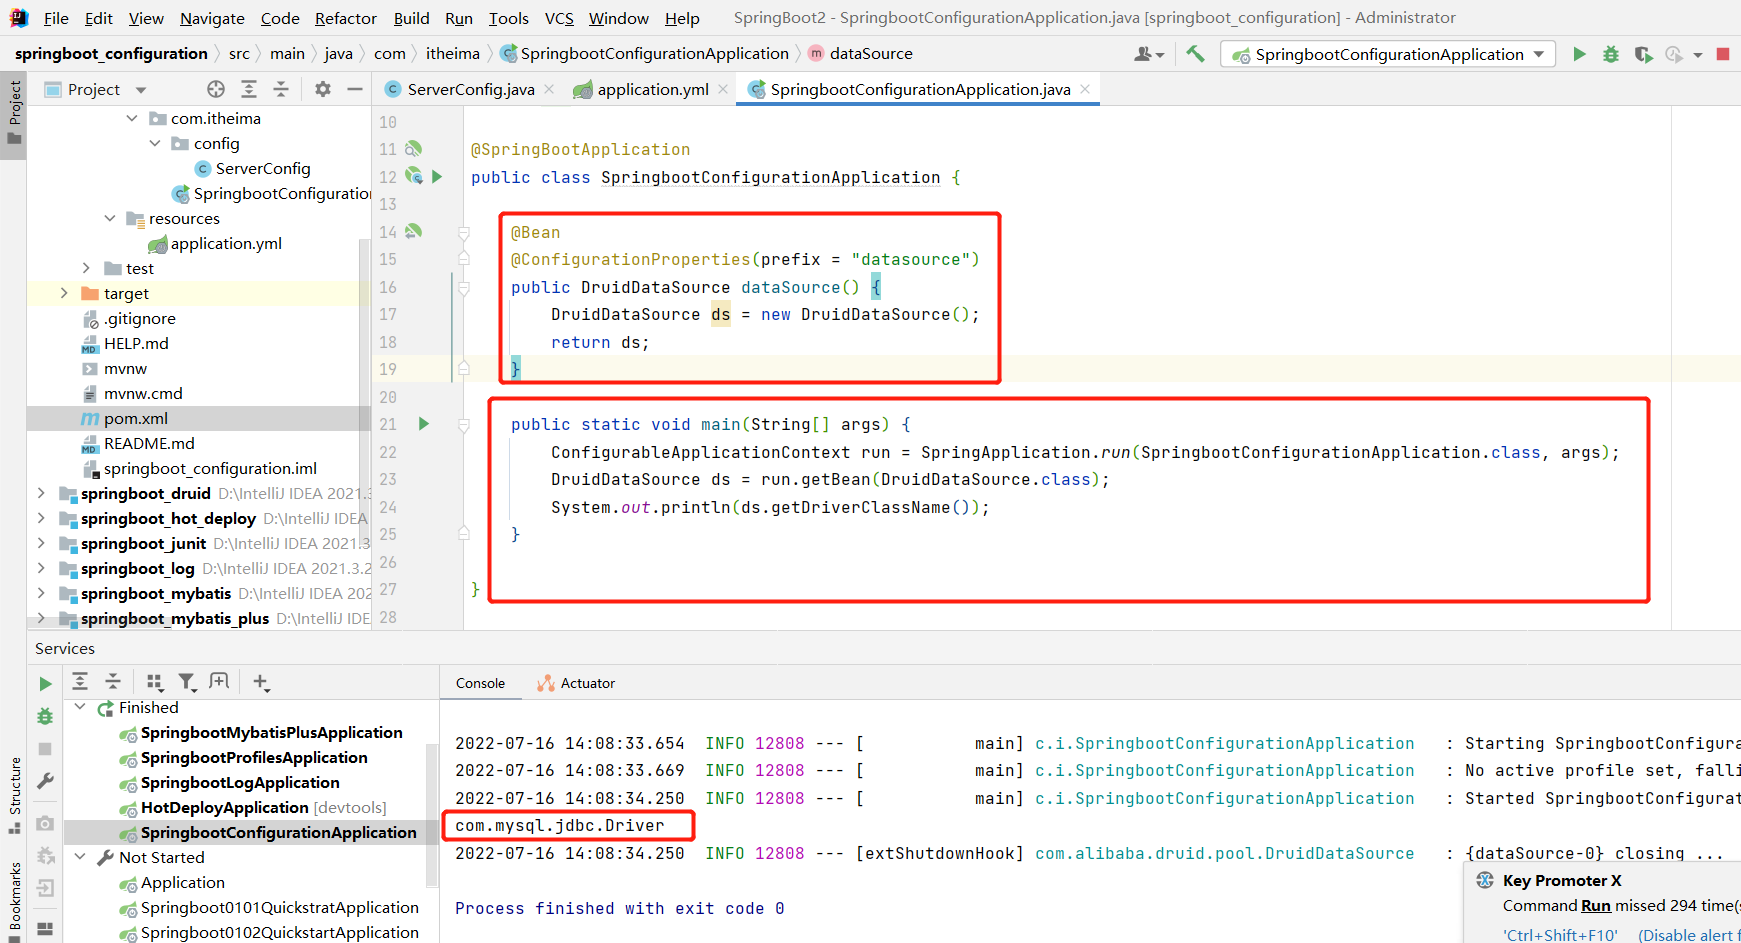This screenshot has width=1741, height=943.
Task: Start debugging with the top toolbar bug icon
Action: click(1611, 54)
